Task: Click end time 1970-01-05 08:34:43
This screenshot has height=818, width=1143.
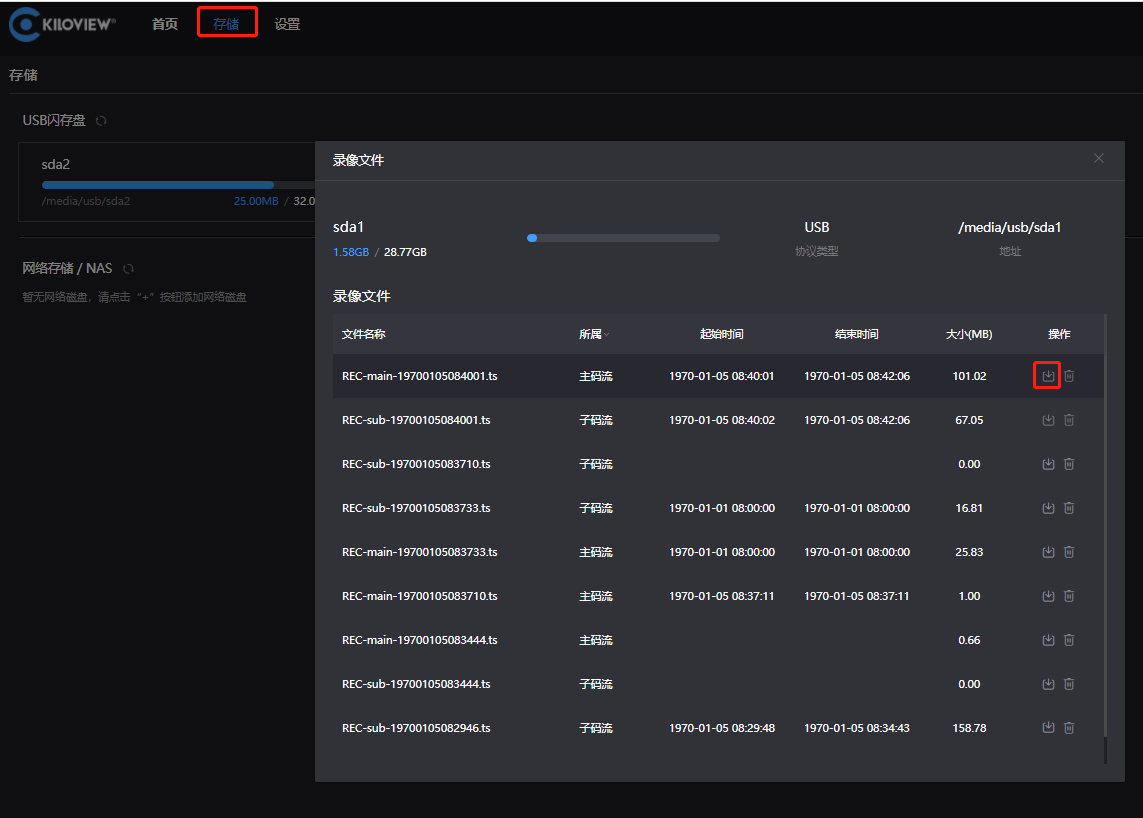Action: pos(857,728)
